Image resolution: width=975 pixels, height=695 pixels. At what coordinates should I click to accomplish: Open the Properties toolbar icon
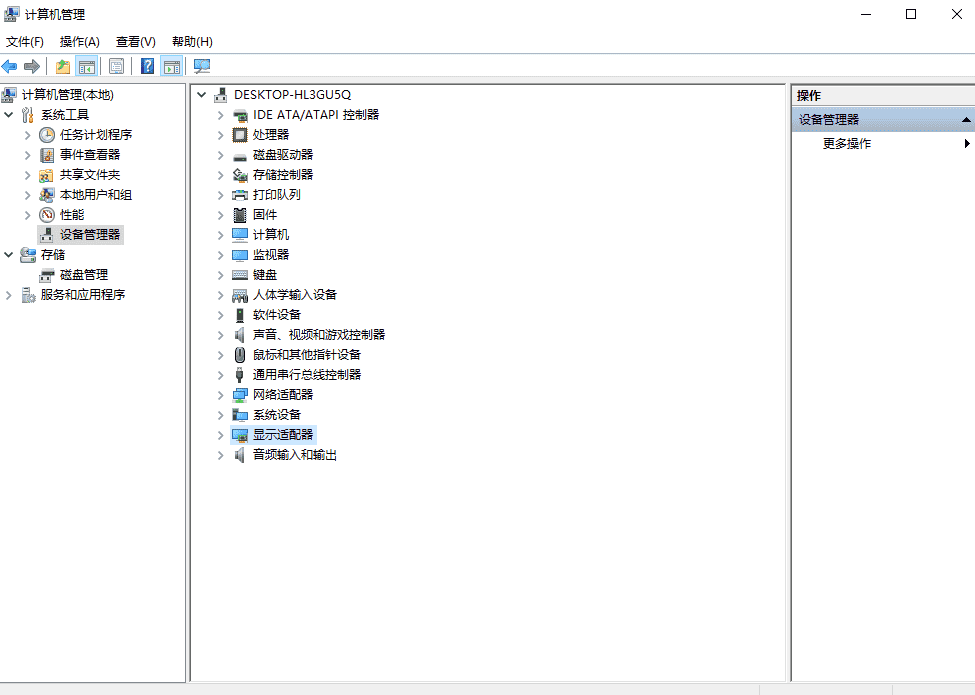(x=116, y=66)
